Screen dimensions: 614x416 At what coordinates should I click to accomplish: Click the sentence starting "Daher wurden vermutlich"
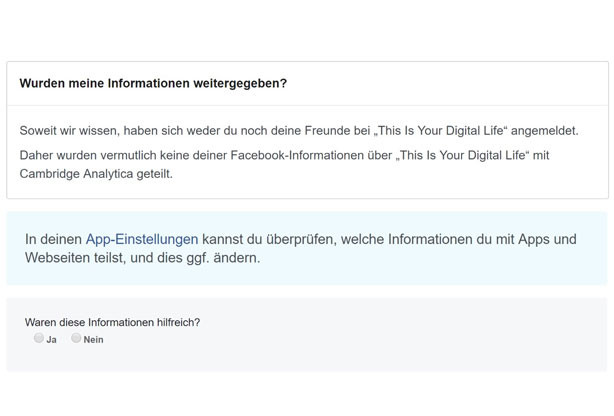pyautogui.click(x=284, y=165)
